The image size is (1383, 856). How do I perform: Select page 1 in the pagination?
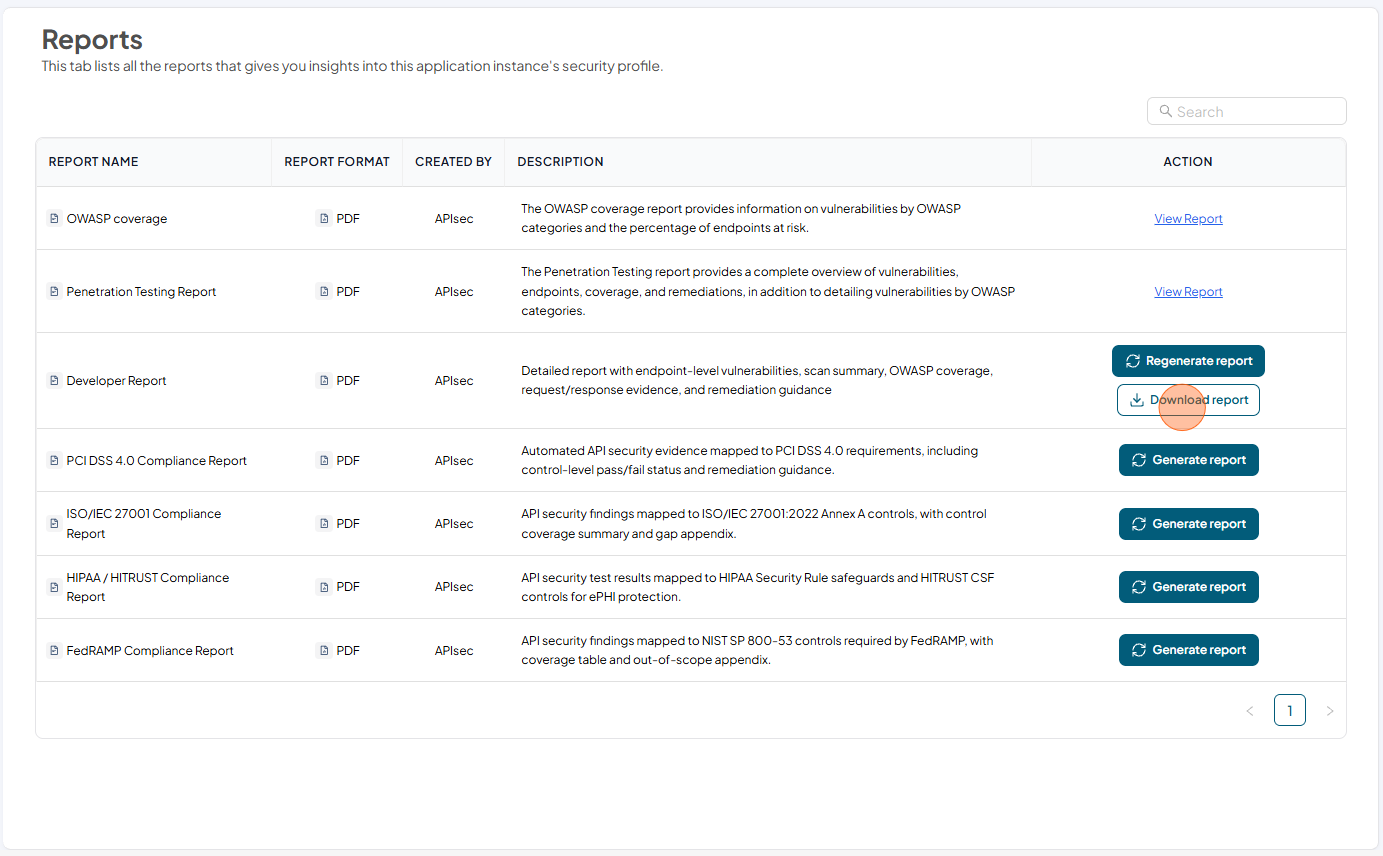[x=1289, y=711]
